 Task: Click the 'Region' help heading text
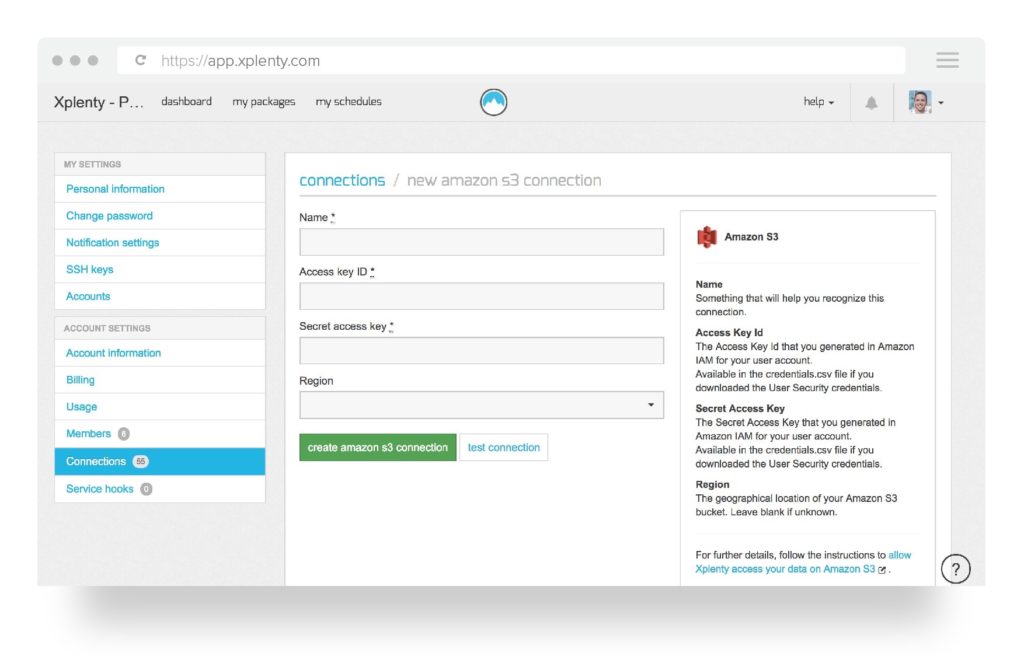click(712, 485)
